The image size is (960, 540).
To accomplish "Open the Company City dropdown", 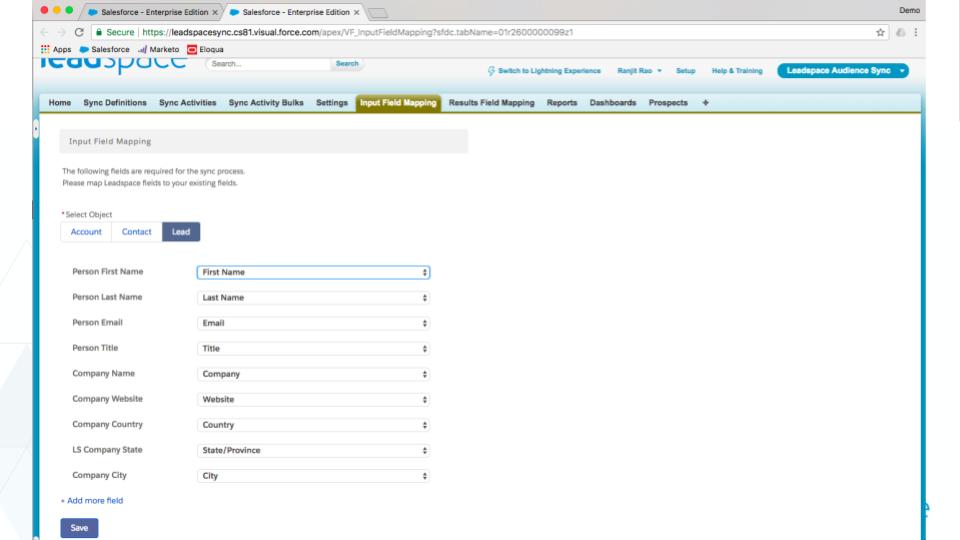I will [x=313, y=476].
